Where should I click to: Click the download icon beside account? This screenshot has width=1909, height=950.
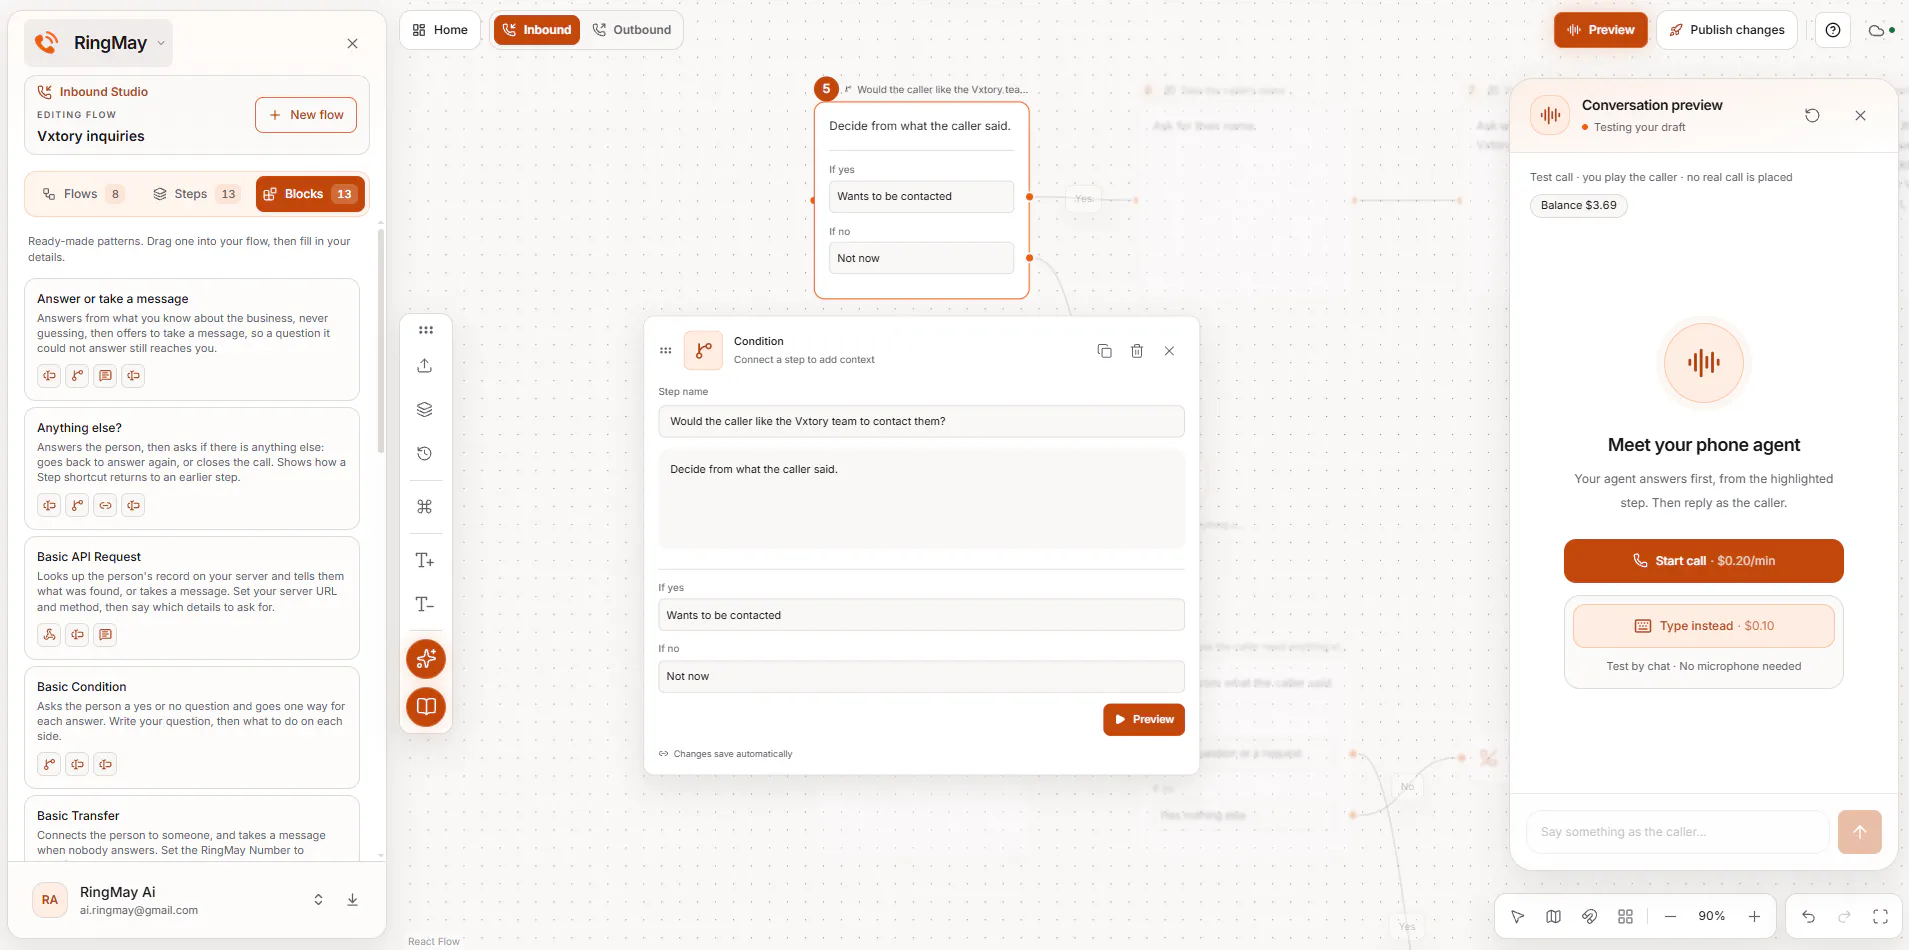pos(353,900)
